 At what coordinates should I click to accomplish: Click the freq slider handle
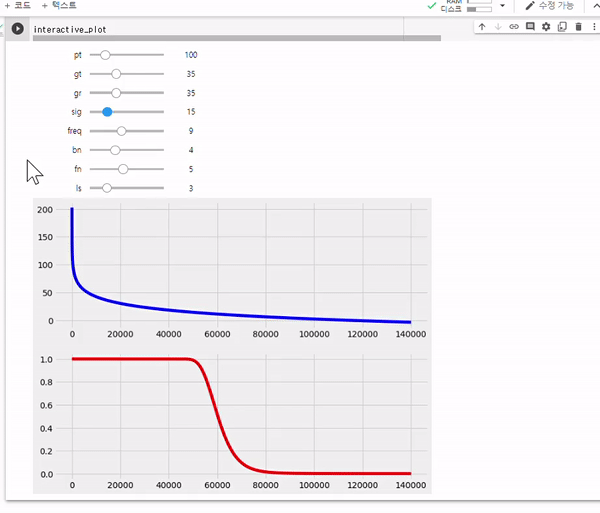click(121, 131)
